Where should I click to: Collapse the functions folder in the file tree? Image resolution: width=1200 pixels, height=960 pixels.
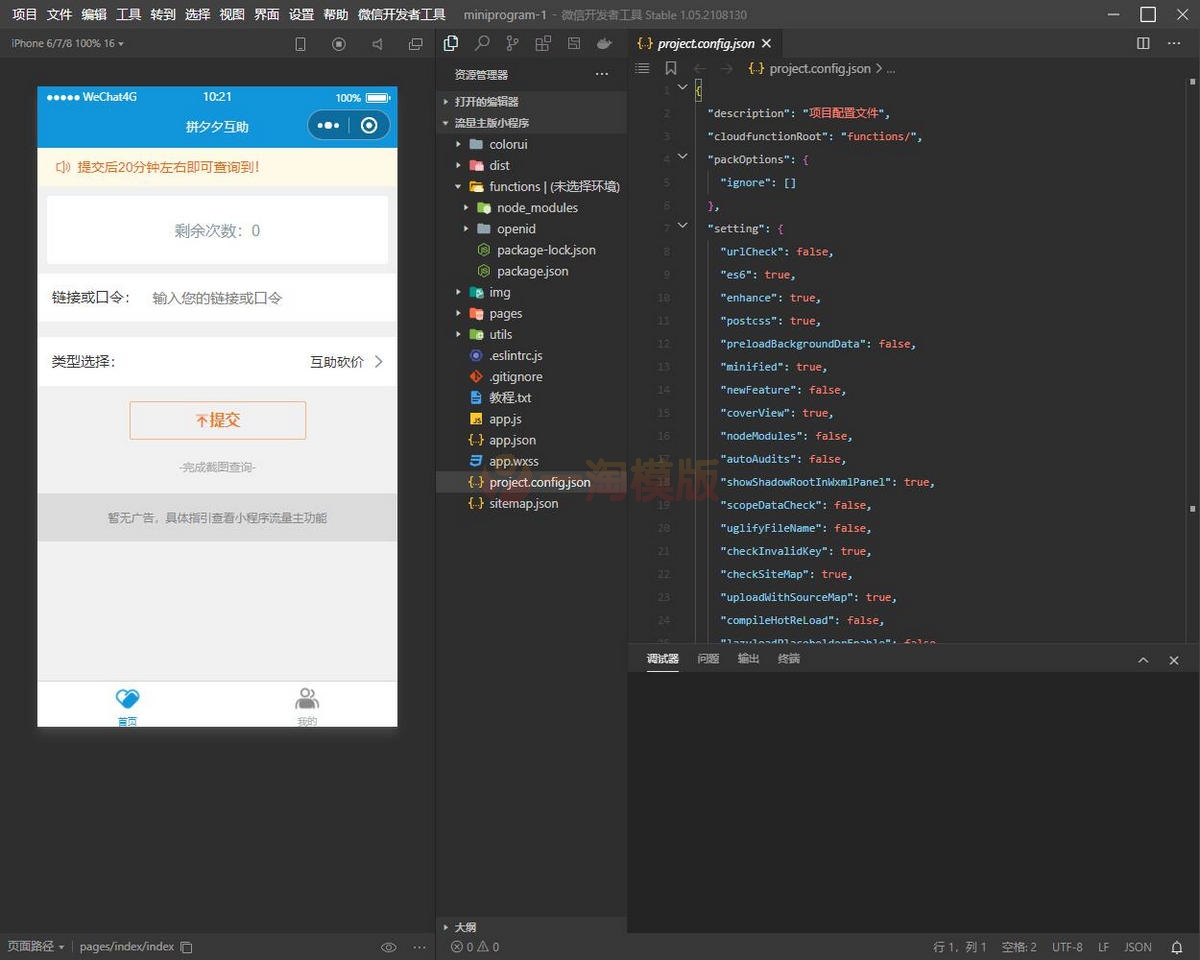pos(514,187)
